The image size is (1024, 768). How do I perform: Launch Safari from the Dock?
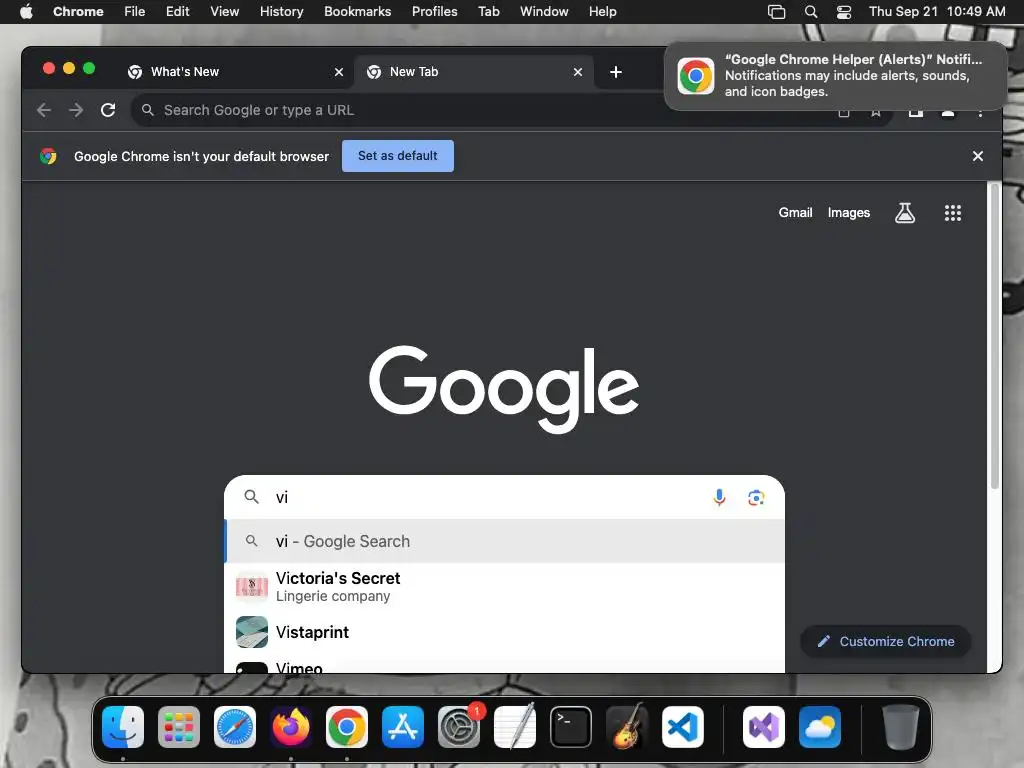click(x=235, y=727)
